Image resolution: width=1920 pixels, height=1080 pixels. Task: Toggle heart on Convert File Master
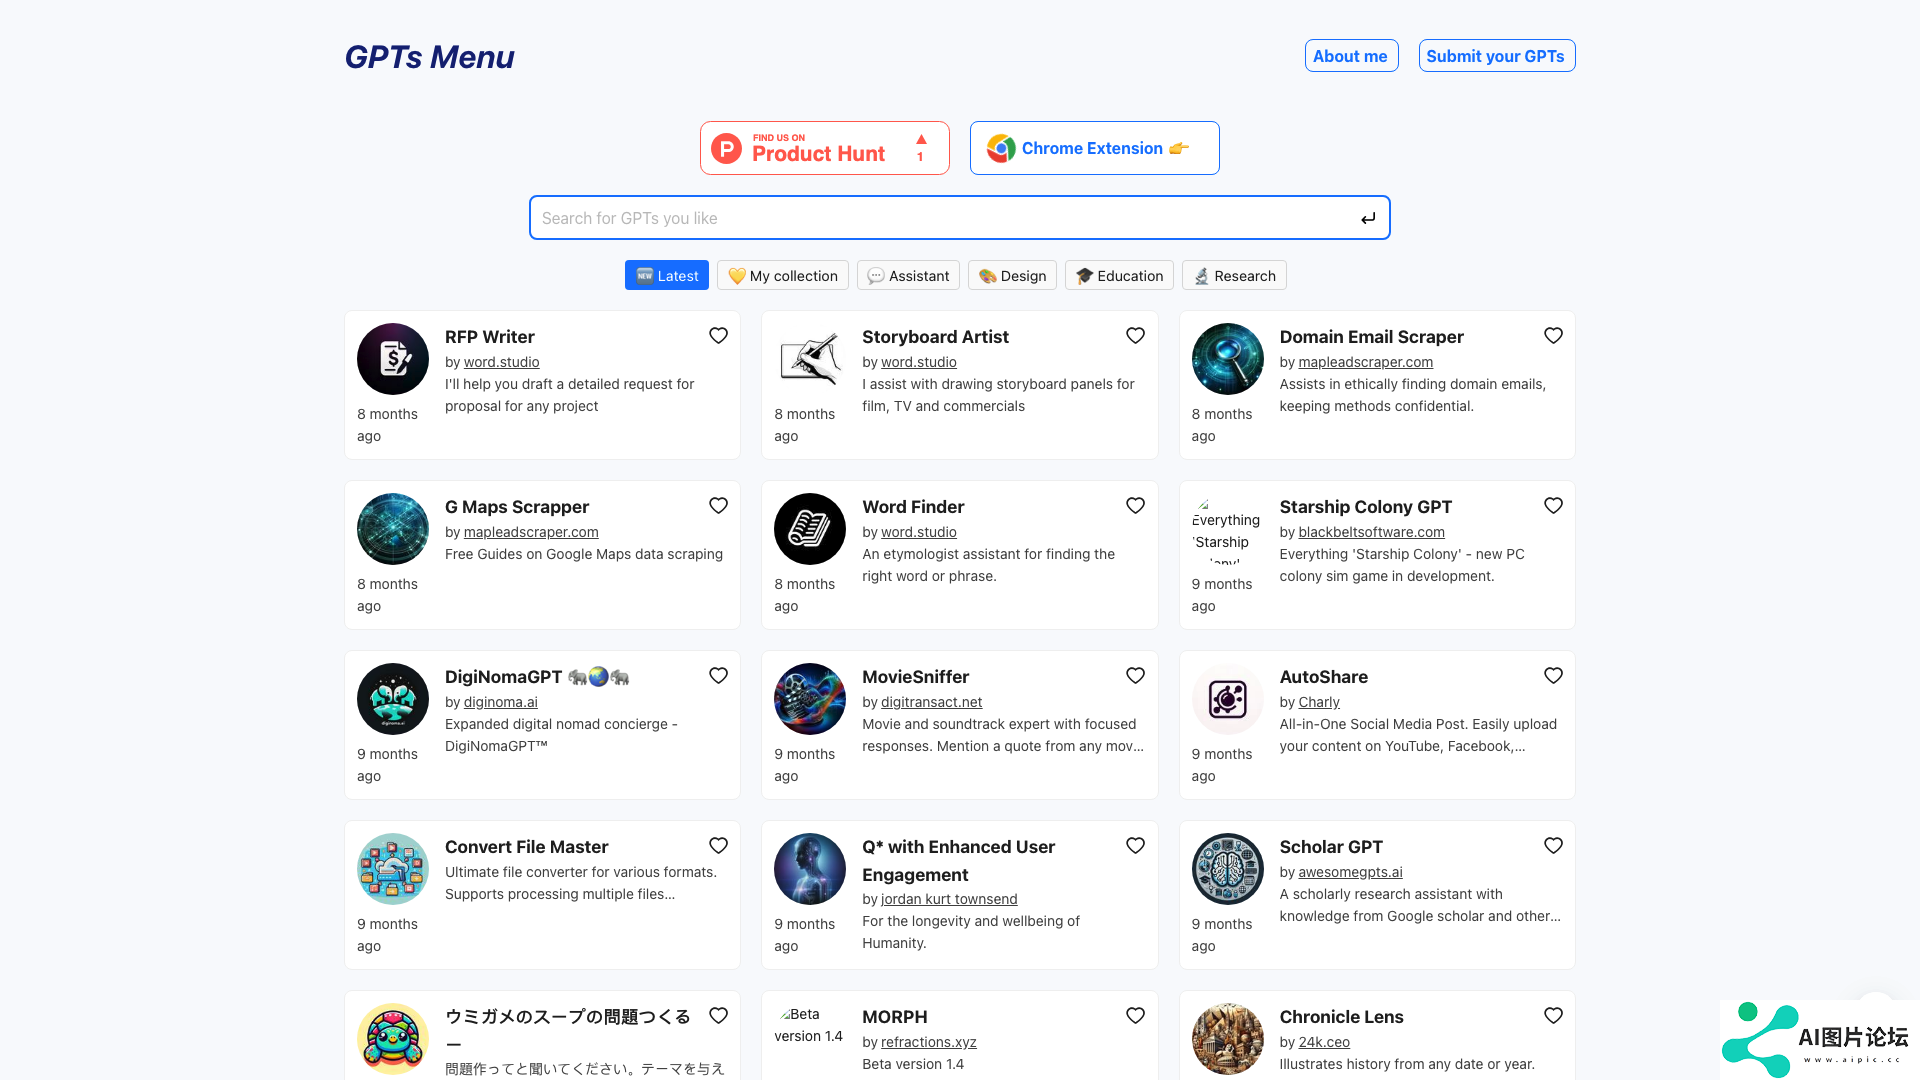click(718, 846)
